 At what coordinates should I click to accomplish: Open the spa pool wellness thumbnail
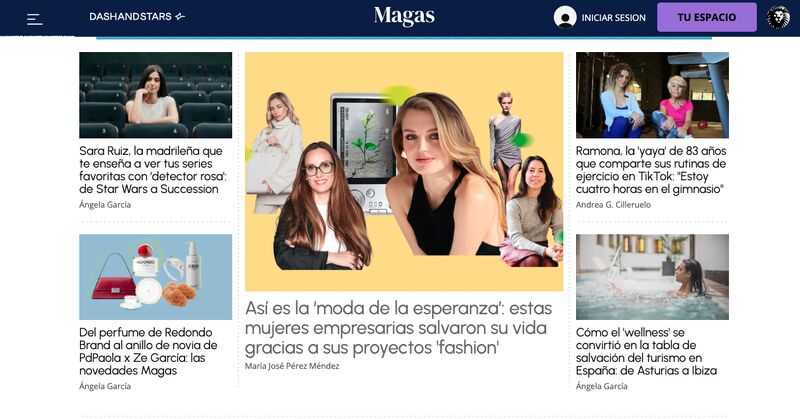(652, 277)
